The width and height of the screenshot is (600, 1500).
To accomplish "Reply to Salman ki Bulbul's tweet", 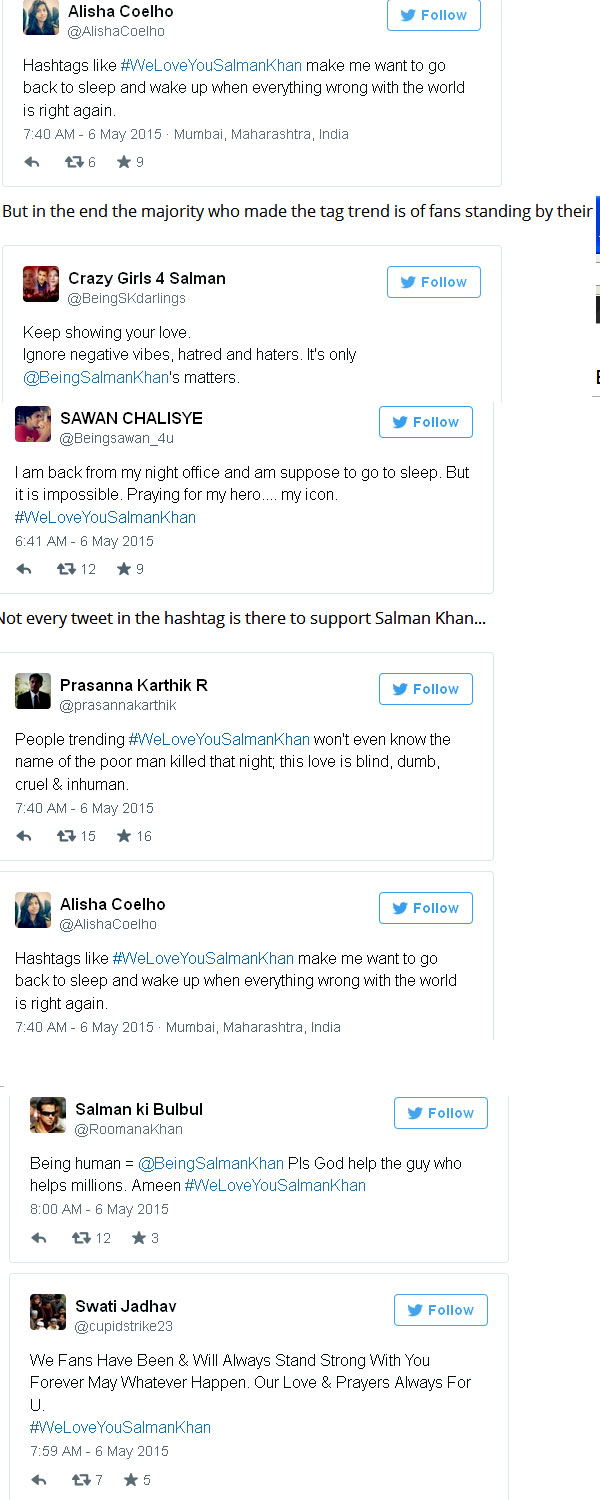I will [x=39, y=1238].
